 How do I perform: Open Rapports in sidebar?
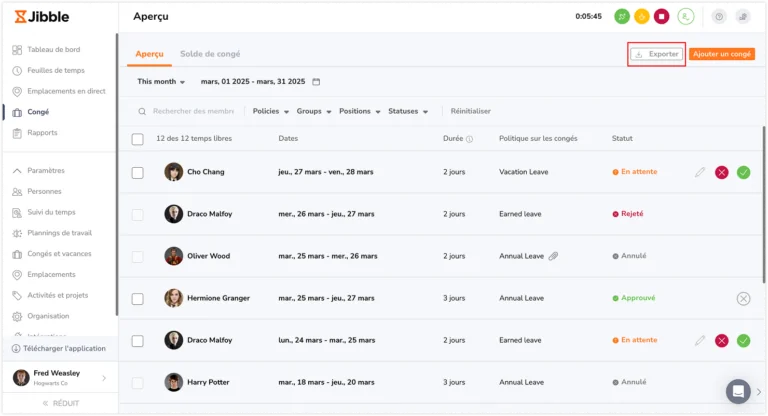point(35,133)
